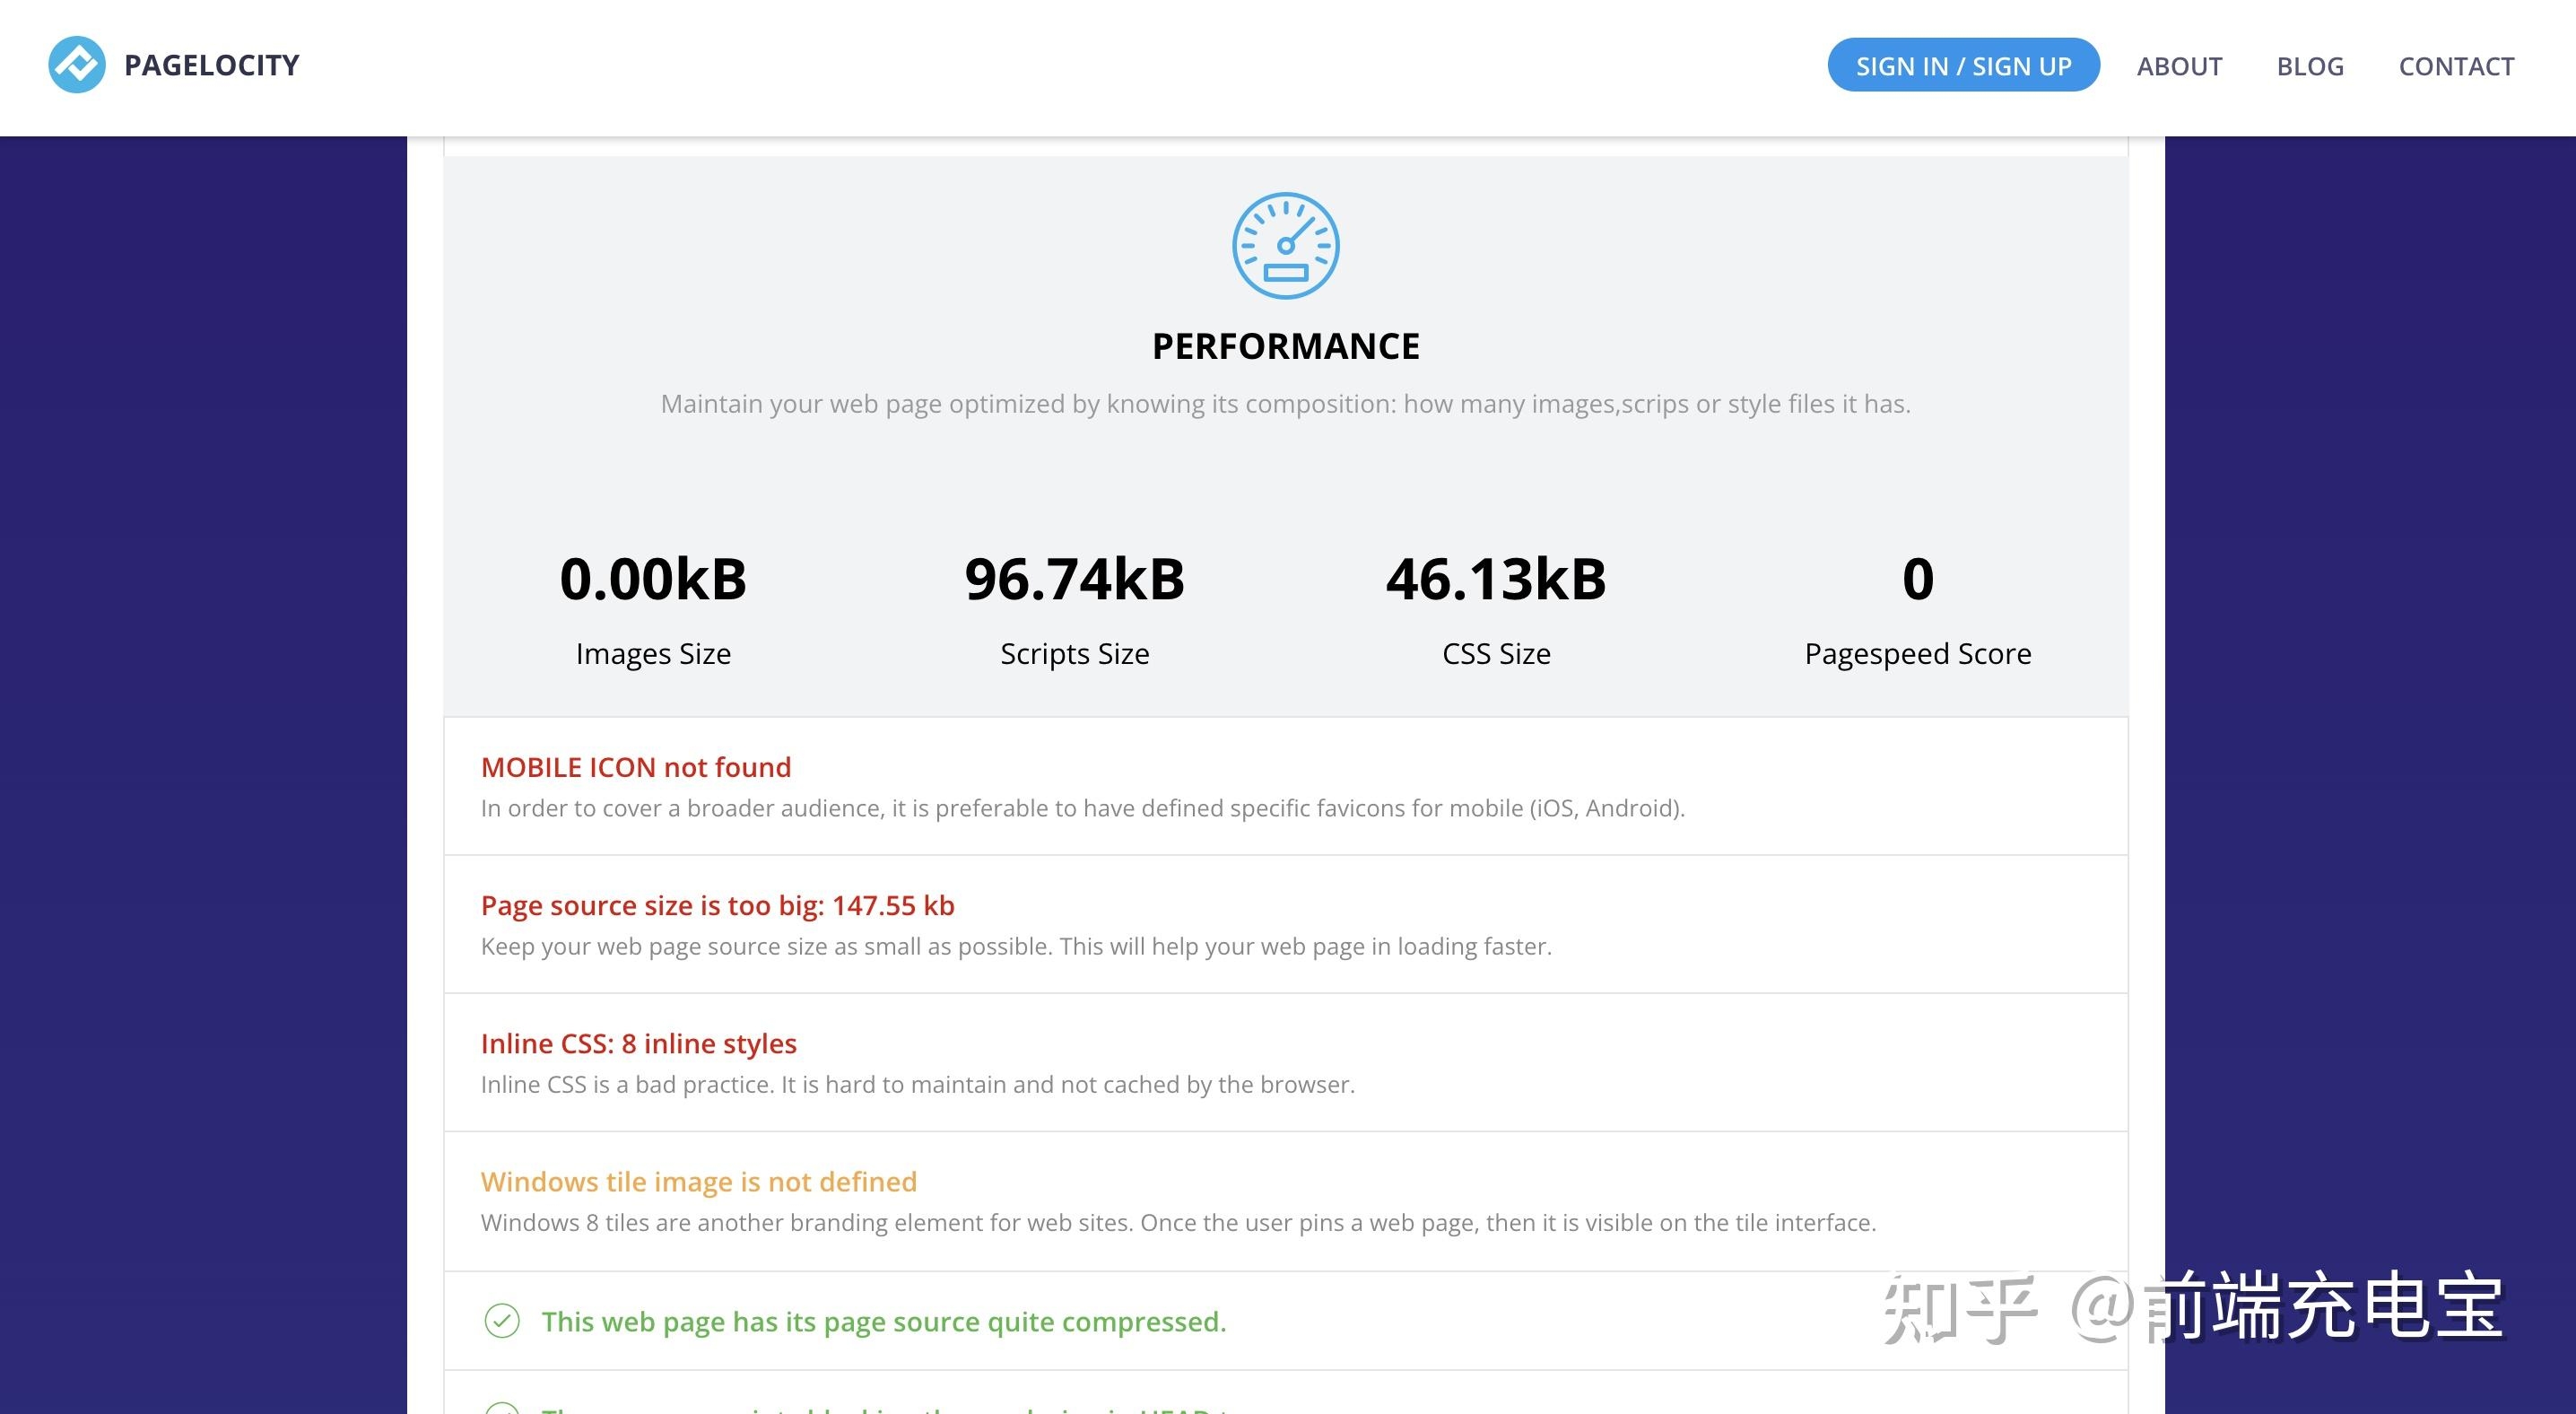Click the PAGELOCITY brand name text

coord(212,65)
